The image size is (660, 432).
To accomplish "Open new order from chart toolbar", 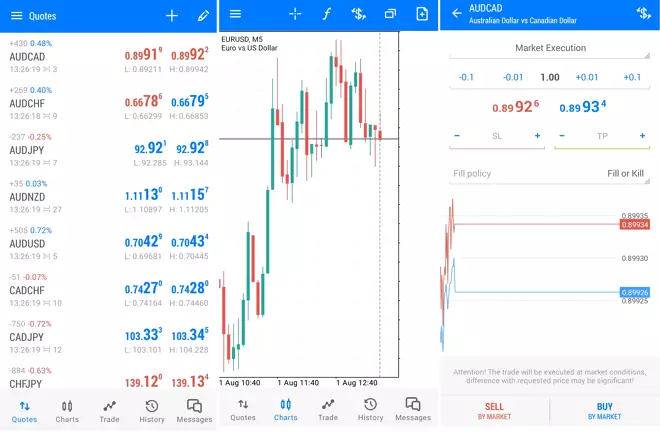I will coord(359,14).
